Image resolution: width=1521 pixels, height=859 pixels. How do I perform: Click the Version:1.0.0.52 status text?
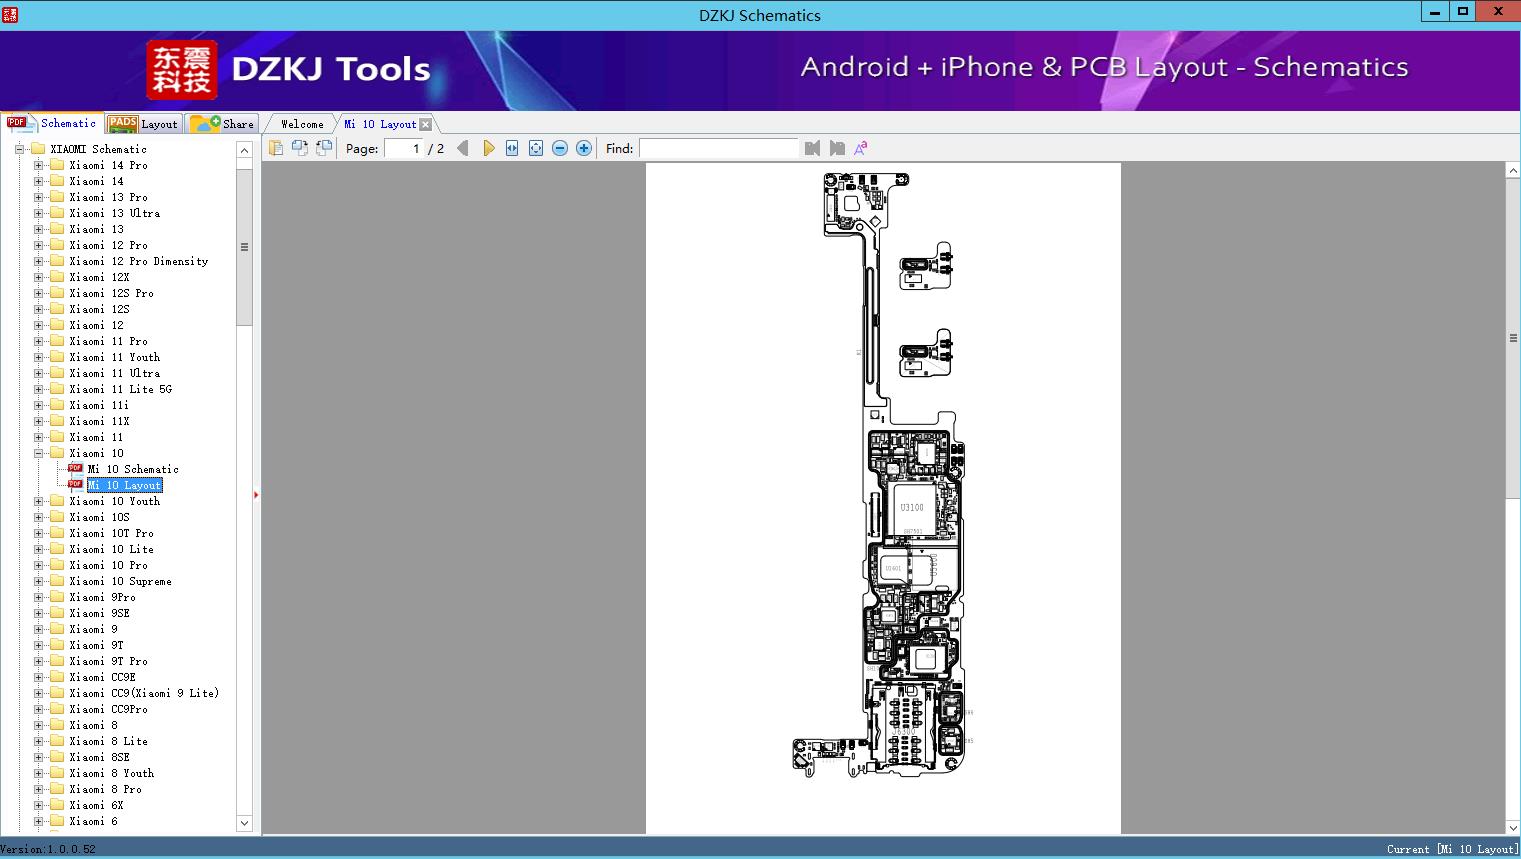(x=48, y=849)
